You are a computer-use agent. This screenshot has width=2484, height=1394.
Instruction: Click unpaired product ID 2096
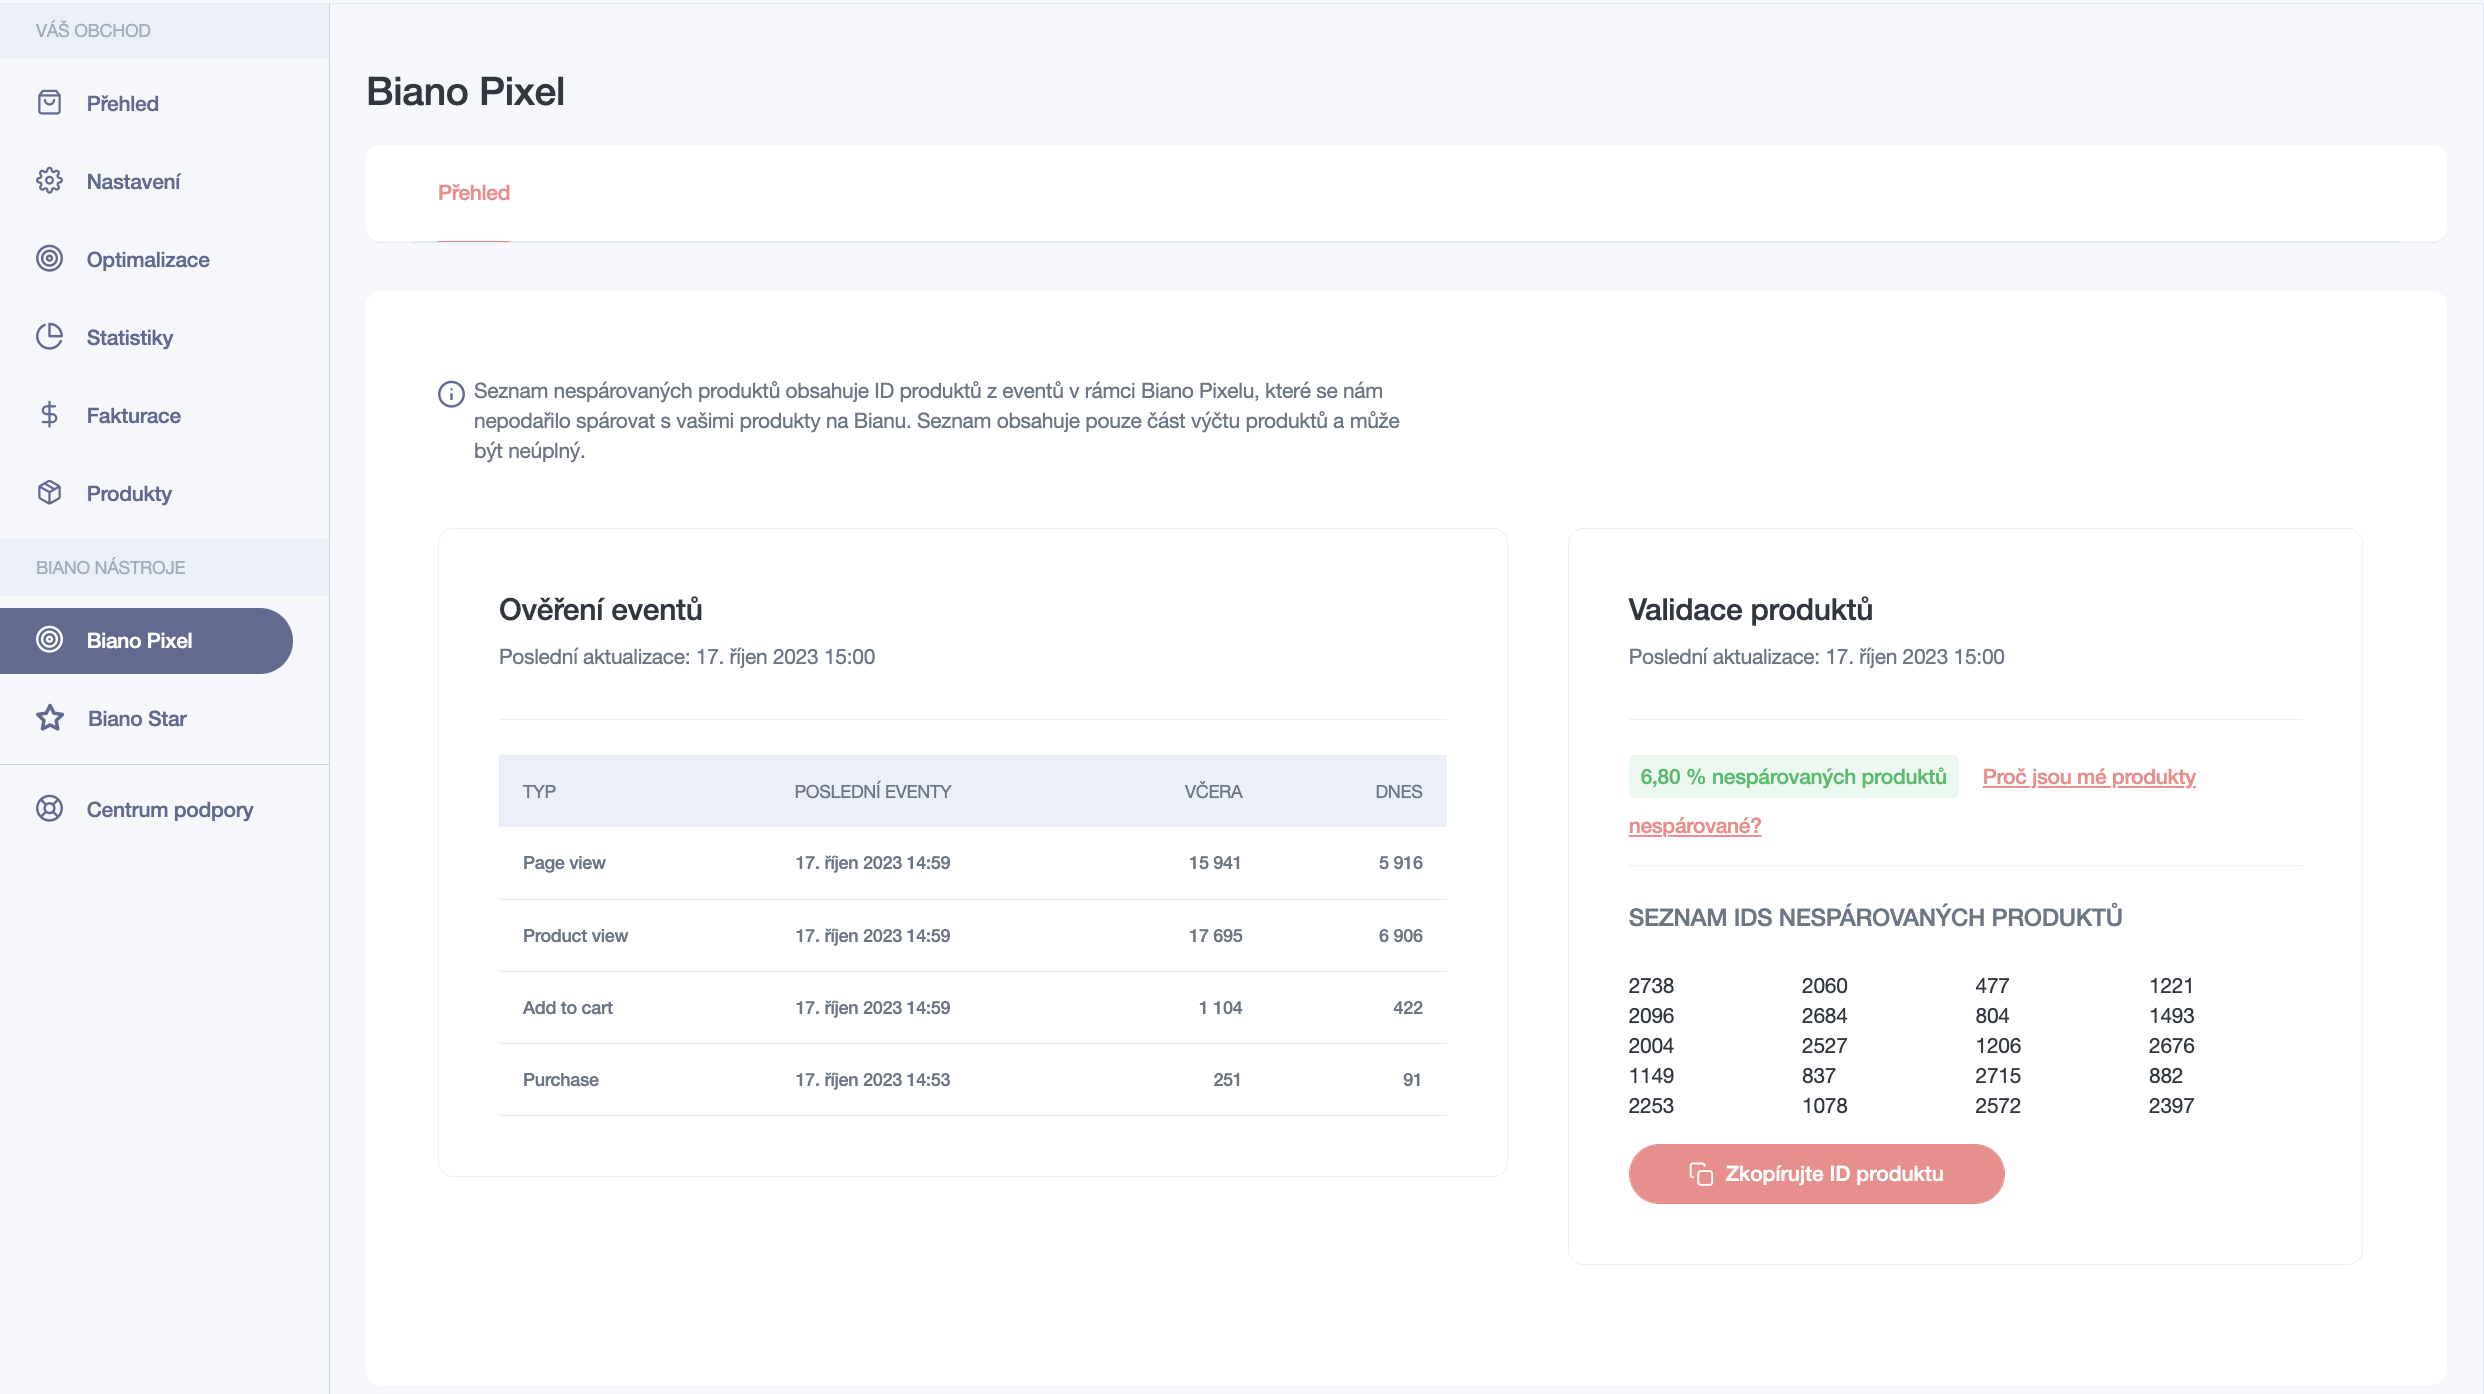(x=1651, y=1016)
